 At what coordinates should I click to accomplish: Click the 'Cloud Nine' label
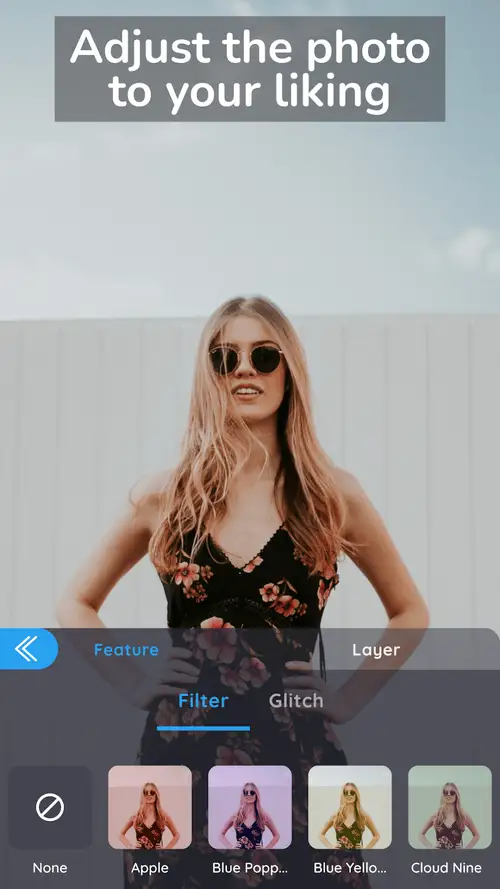click(x=446, y=867)
